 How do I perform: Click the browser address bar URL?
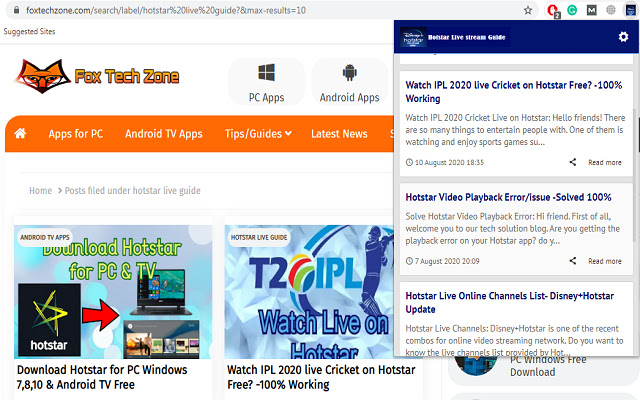[166, 10]
